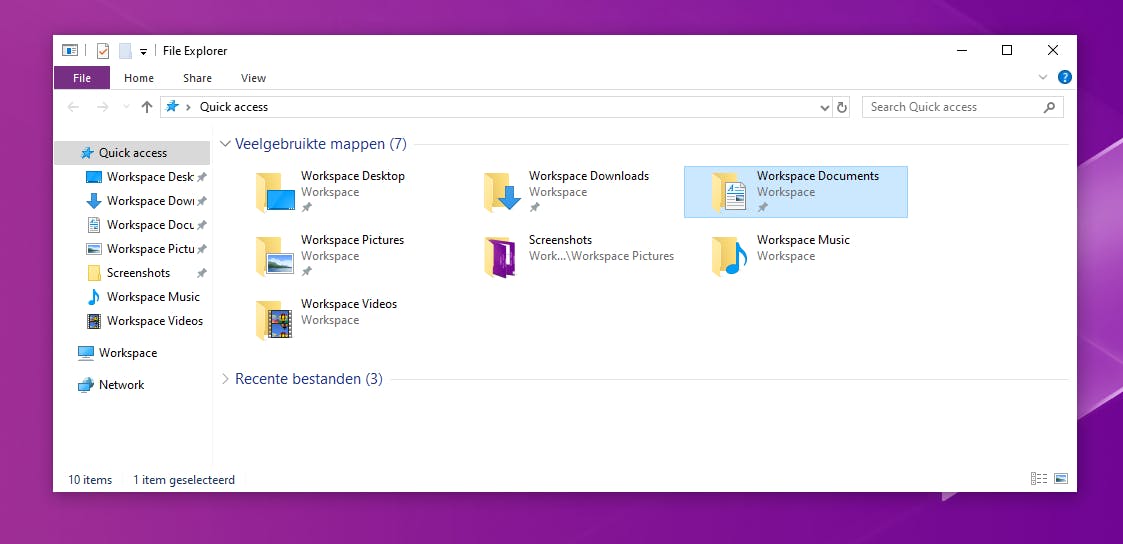Click the search magnifier icon

pyautogui.click(x=1049, y=107)
